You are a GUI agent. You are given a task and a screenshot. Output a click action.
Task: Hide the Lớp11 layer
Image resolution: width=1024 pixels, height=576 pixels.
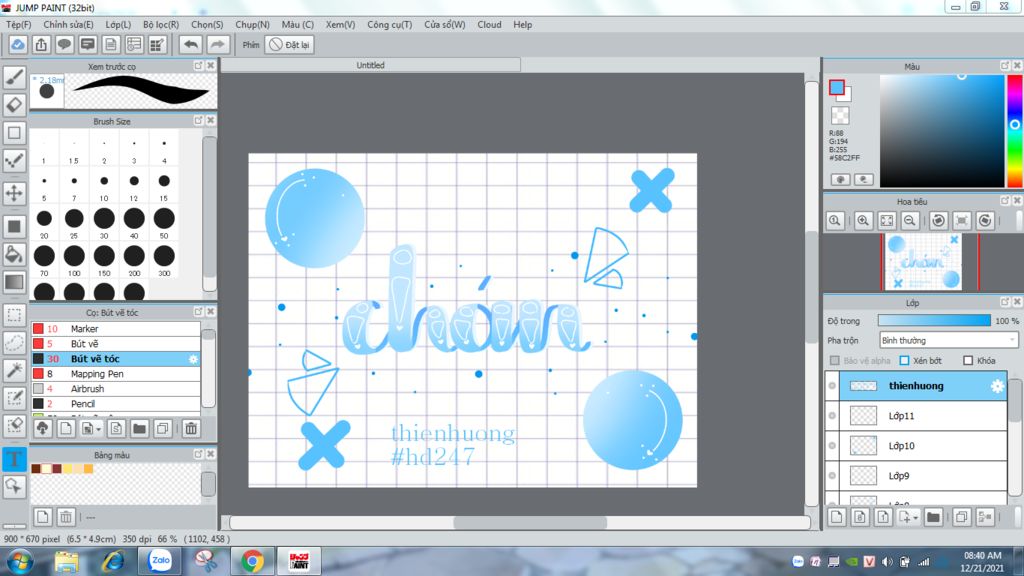[x=832, y=416]
